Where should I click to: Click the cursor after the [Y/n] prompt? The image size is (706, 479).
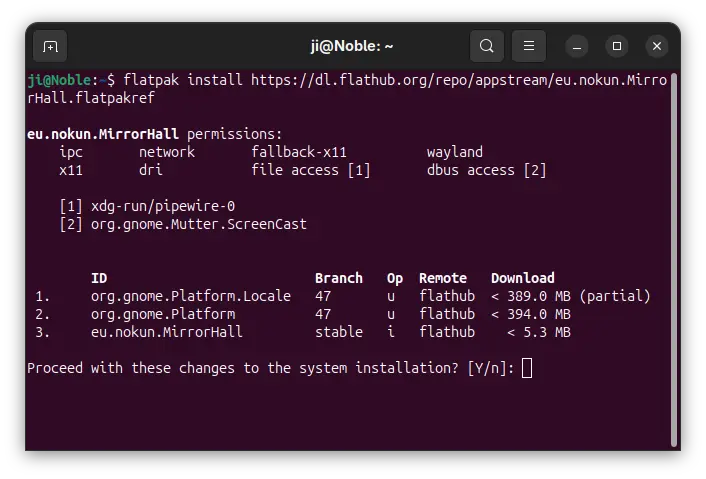click(x=527, y=368)
